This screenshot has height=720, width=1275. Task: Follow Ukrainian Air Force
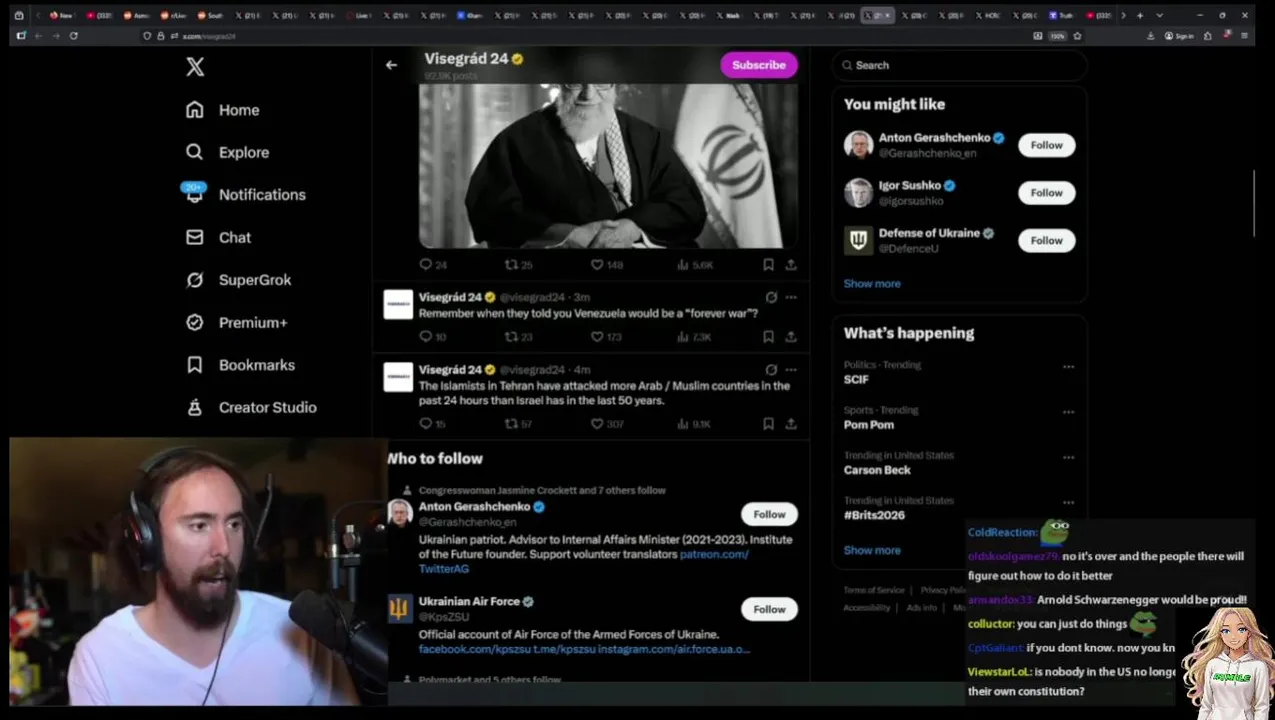pyautogui.click(x=769, y=609)
